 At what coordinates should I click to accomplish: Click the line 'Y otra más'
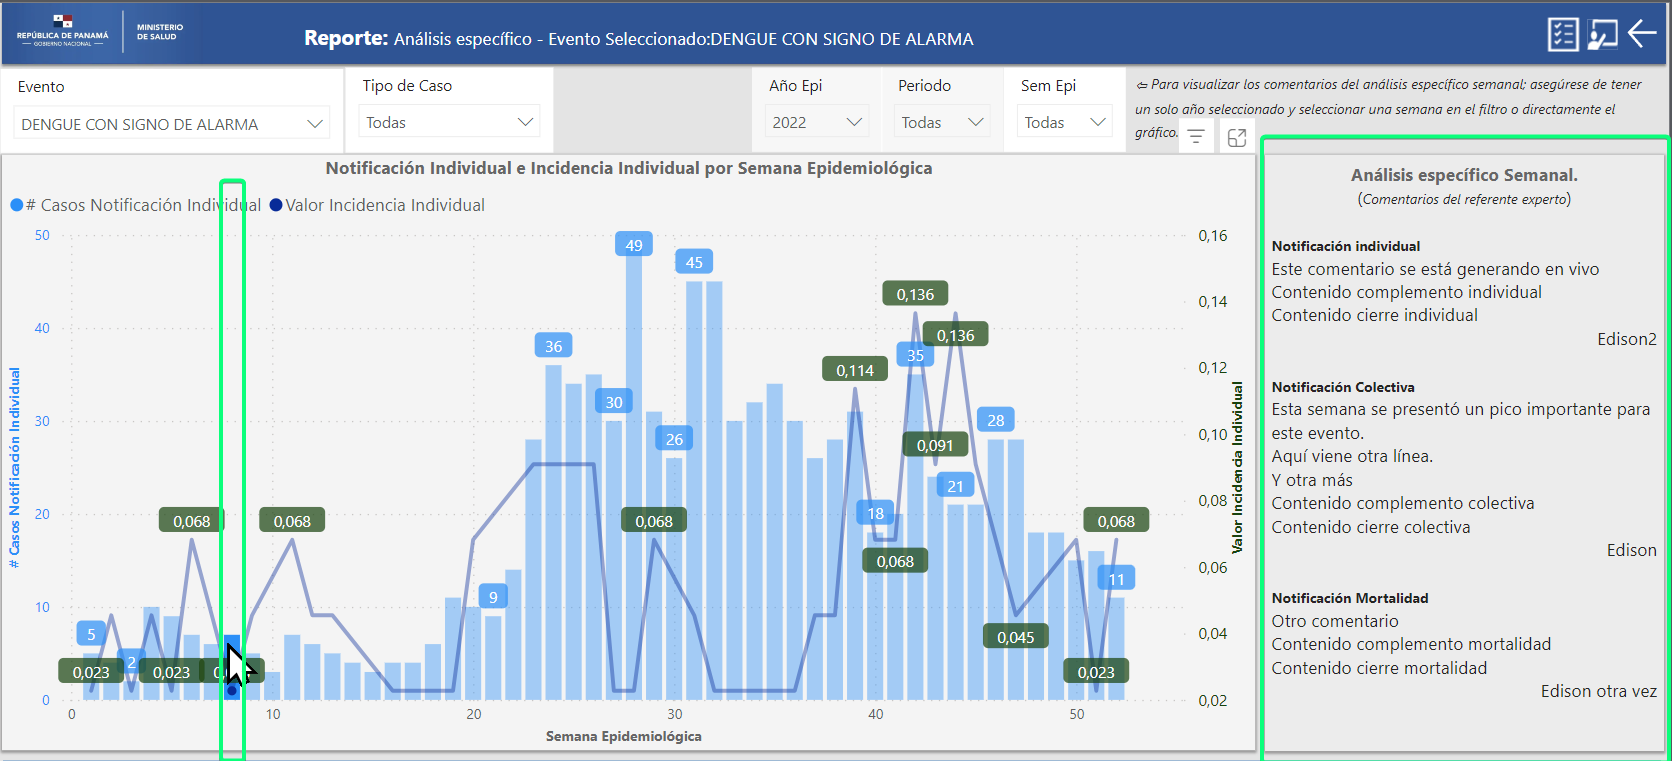click(x=1312, y=480)
